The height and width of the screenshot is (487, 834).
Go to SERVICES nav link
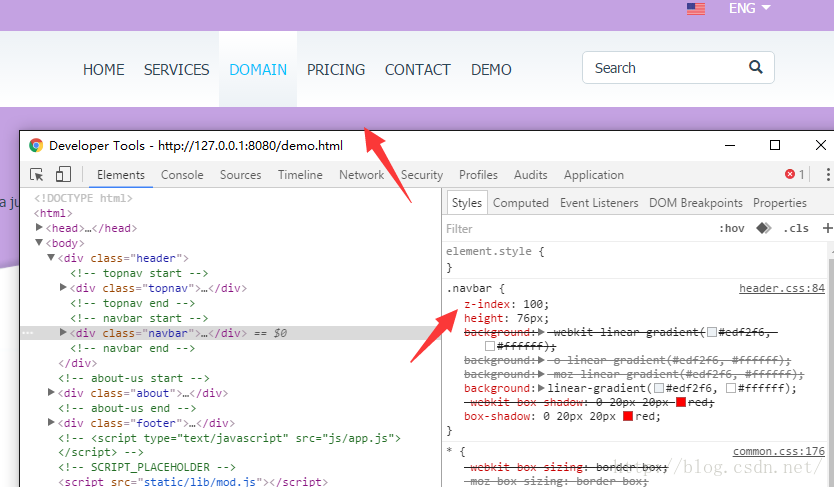pyautogui.click(x=177, y=70)
